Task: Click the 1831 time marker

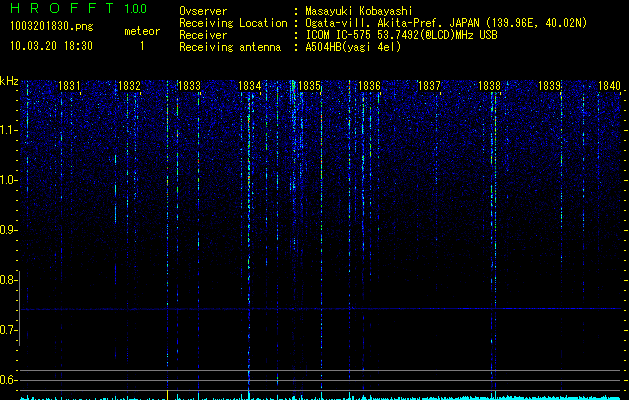Action: [x=69, y=86]
